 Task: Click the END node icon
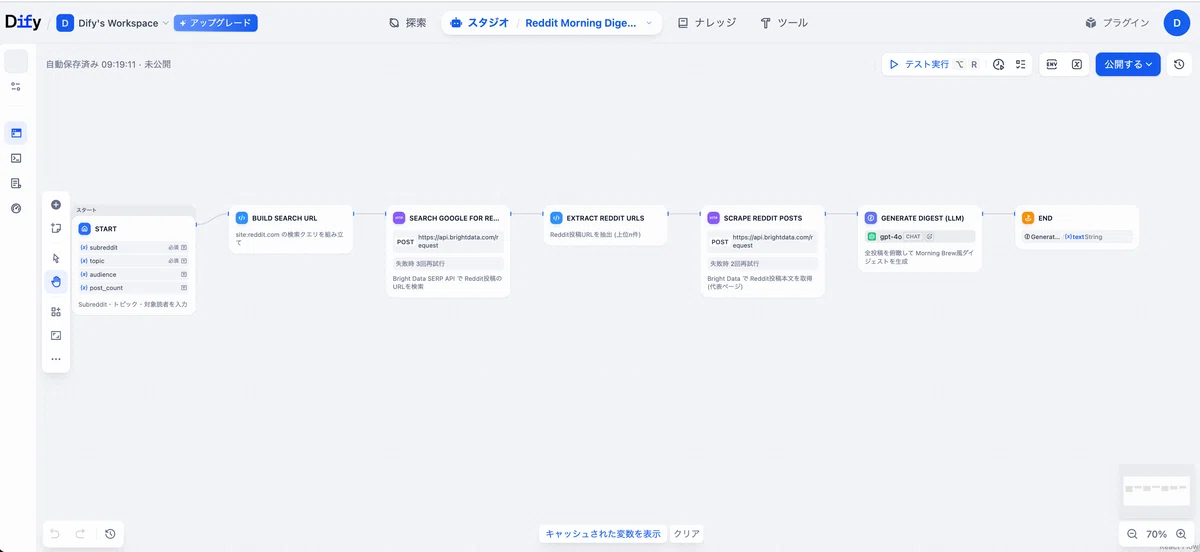[1028, 217]
